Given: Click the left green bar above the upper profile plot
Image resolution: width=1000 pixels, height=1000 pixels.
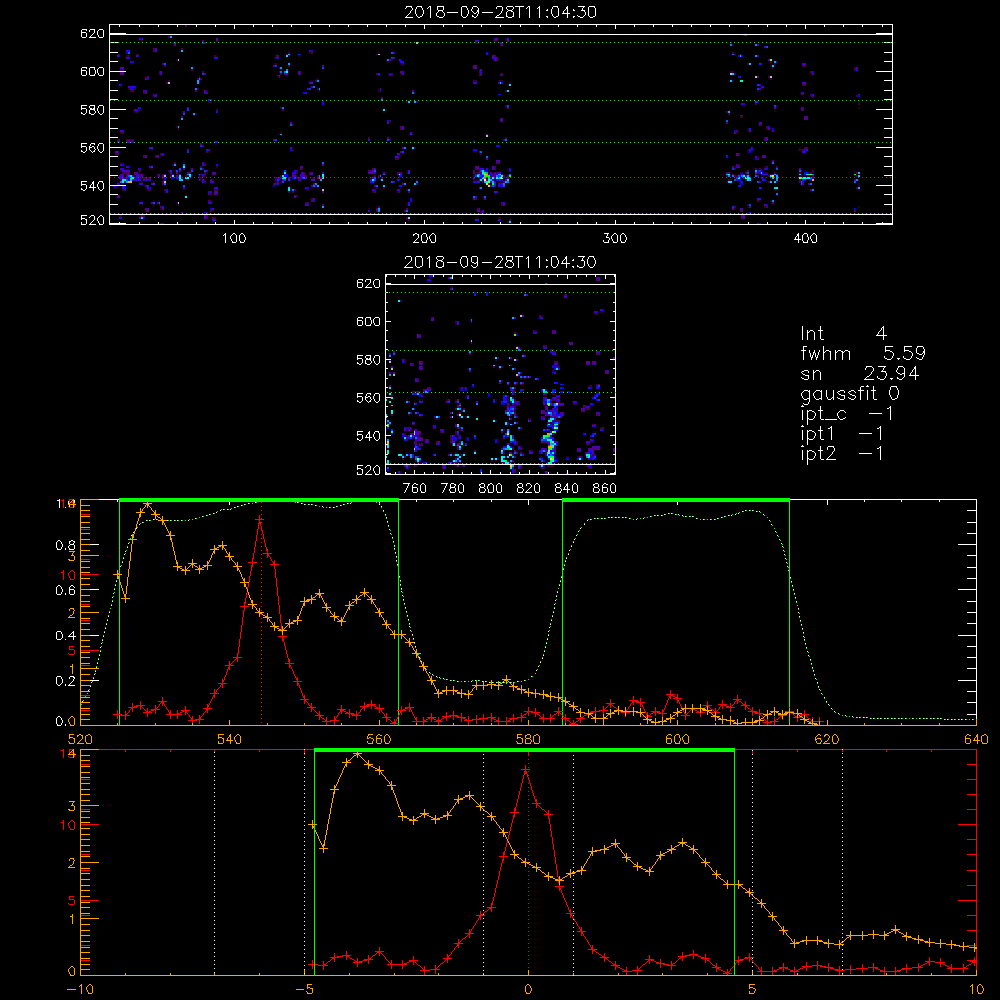Looking at the screenshot, I should pyautogui.click(x=259, y=500).
